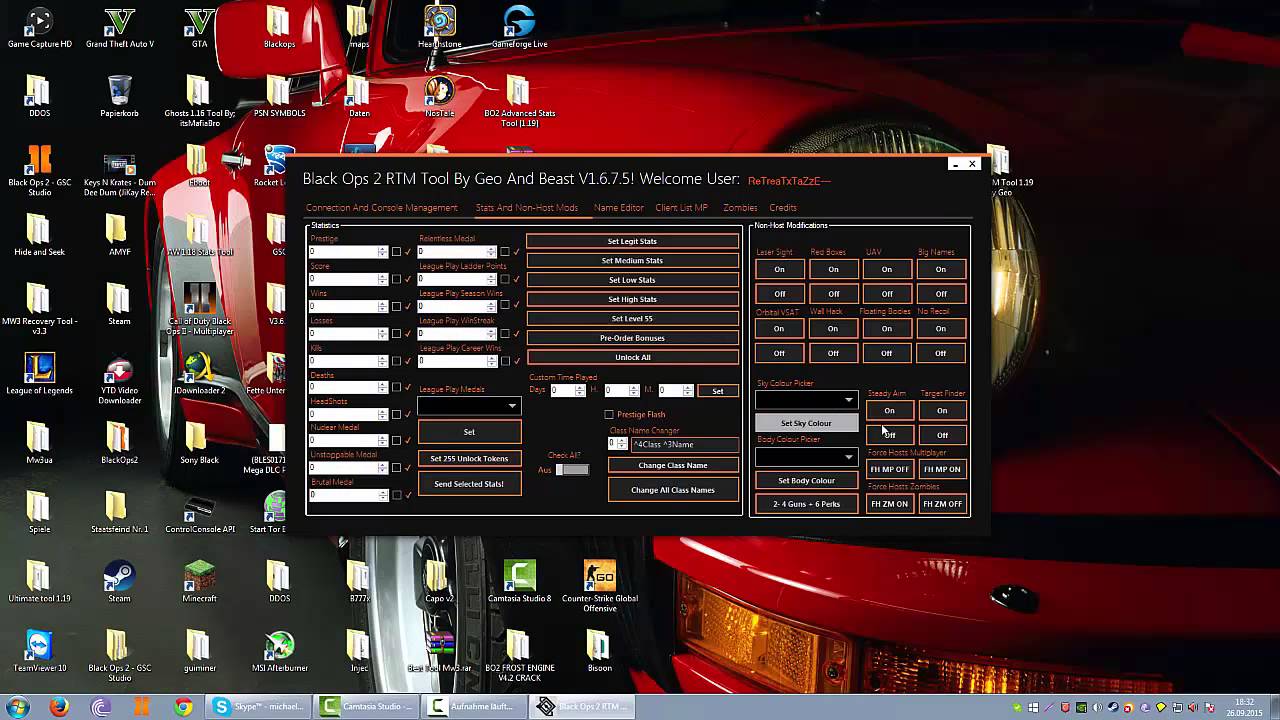This screenshot has width=1280, height=720.
Task: Click the Set Sky Colour button
Action: point(806,423)
